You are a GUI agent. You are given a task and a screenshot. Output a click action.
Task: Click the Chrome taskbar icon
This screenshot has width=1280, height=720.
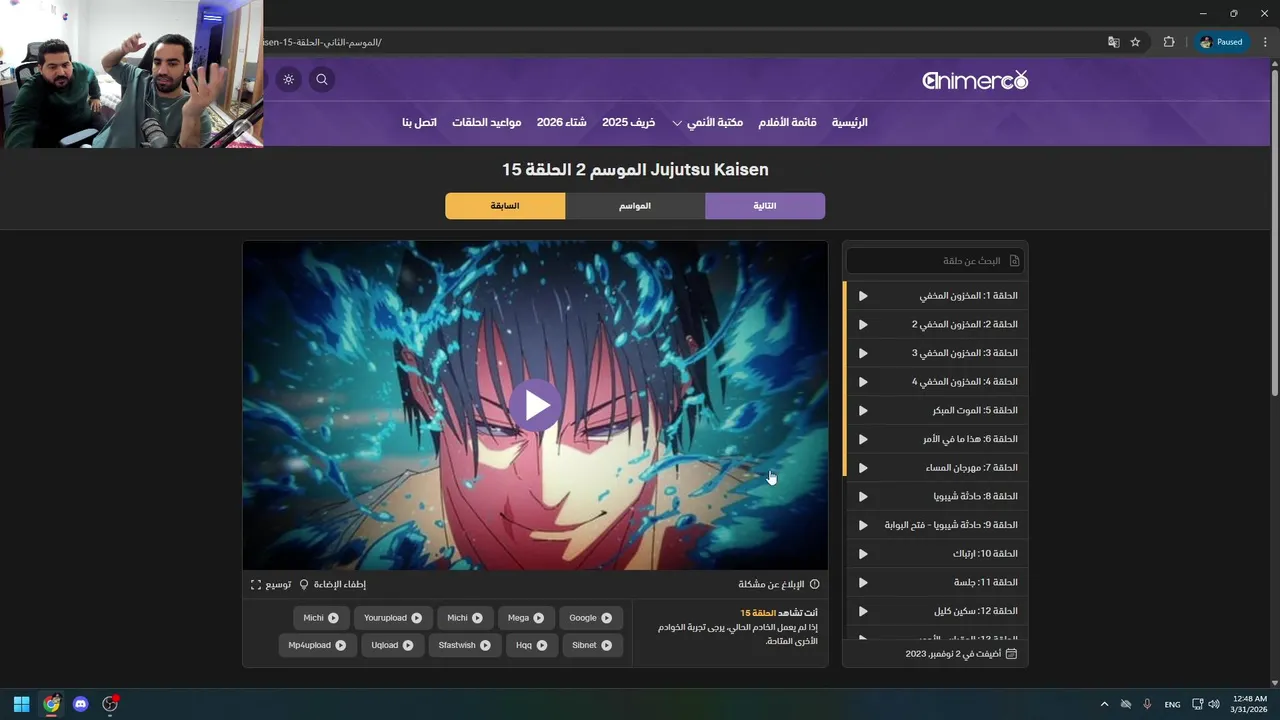(51, 704)
